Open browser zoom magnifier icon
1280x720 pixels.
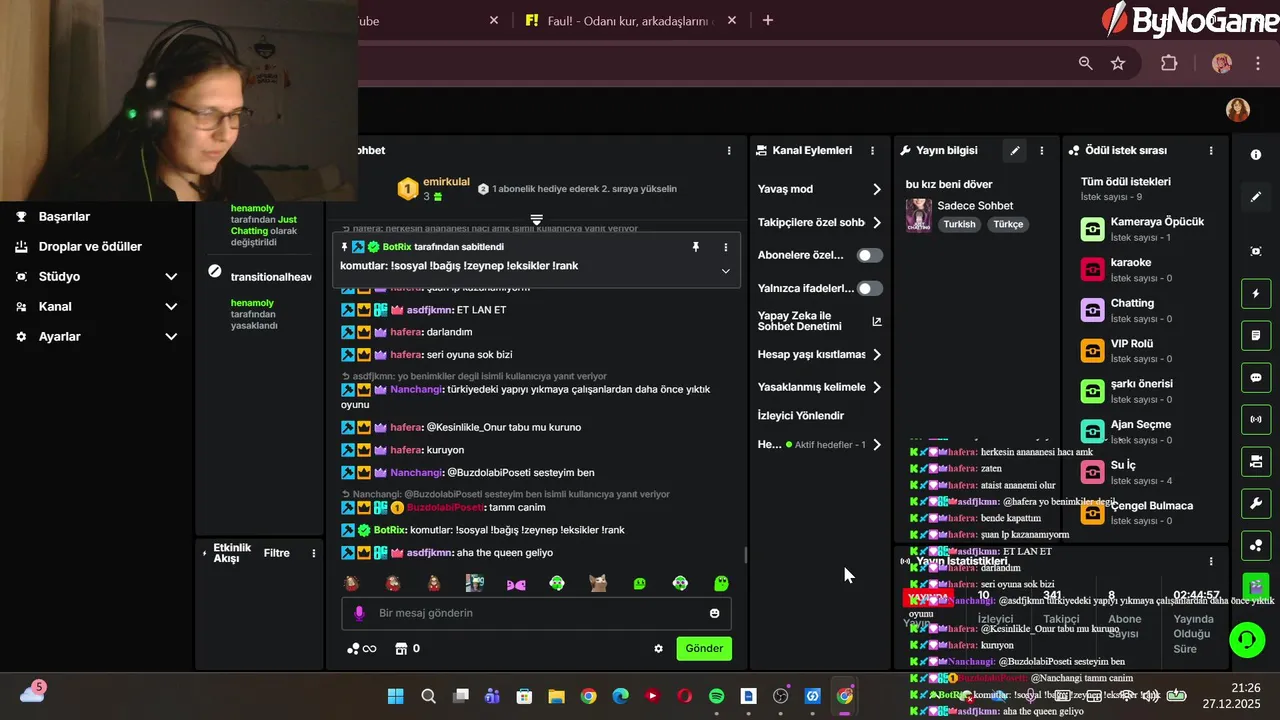(1085, 63)
